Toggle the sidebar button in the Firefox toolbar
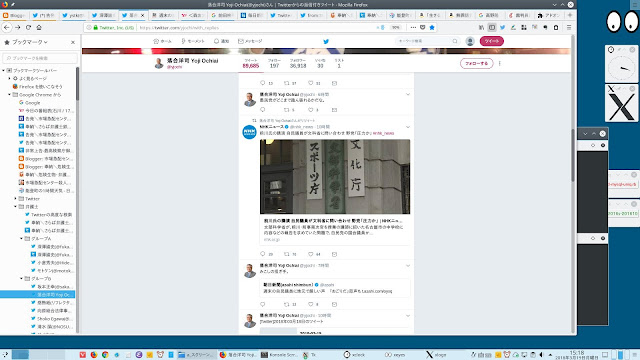Screen dimensions: 640x360 tap(492, 27)
